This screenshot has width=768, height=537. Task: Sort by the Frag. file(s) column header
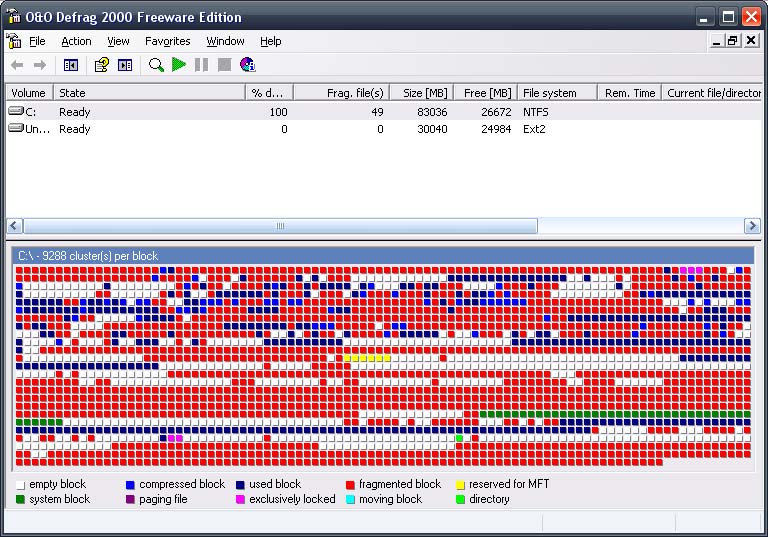[341, 93]
